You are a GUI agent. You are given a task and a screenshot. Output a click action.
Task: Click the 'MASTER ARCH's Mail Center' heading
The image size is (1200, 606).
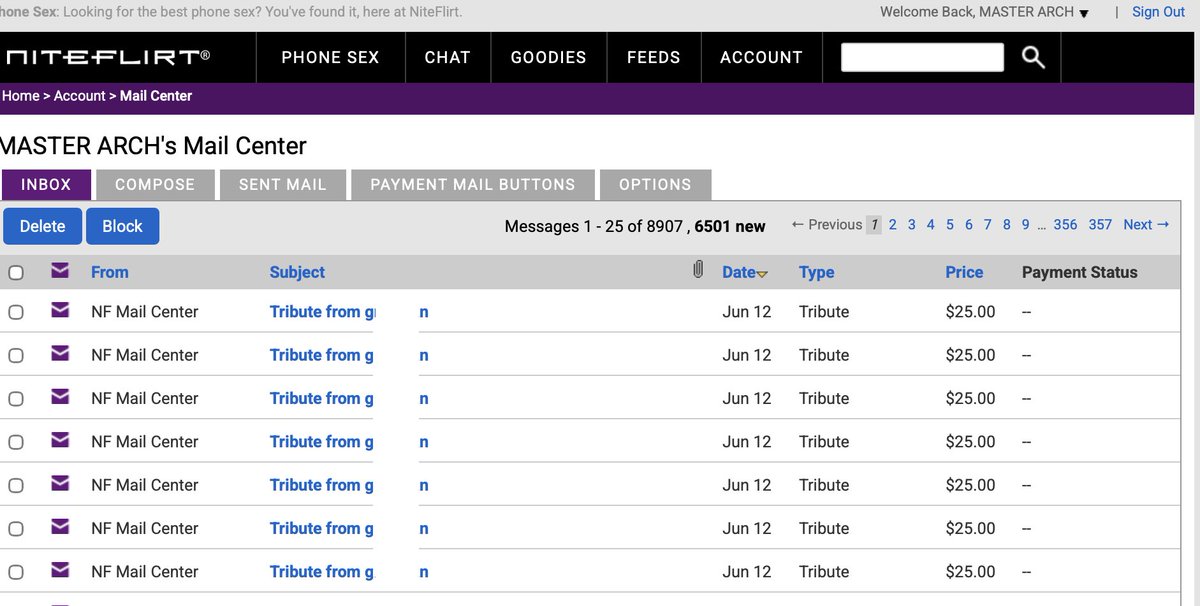(153, 146)
